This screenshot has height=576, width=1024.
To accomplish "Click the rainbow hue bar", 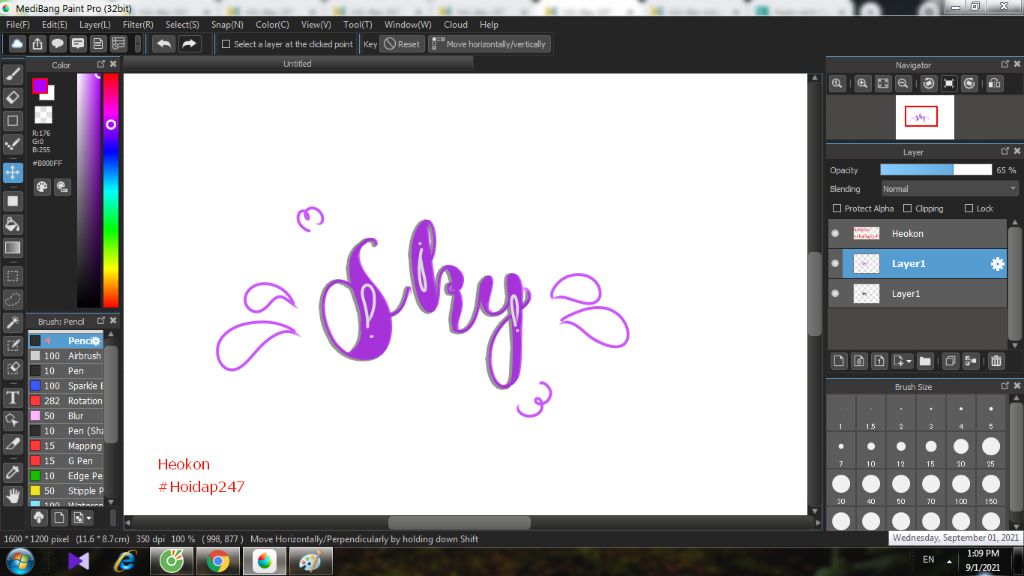I will pos(111,190).
